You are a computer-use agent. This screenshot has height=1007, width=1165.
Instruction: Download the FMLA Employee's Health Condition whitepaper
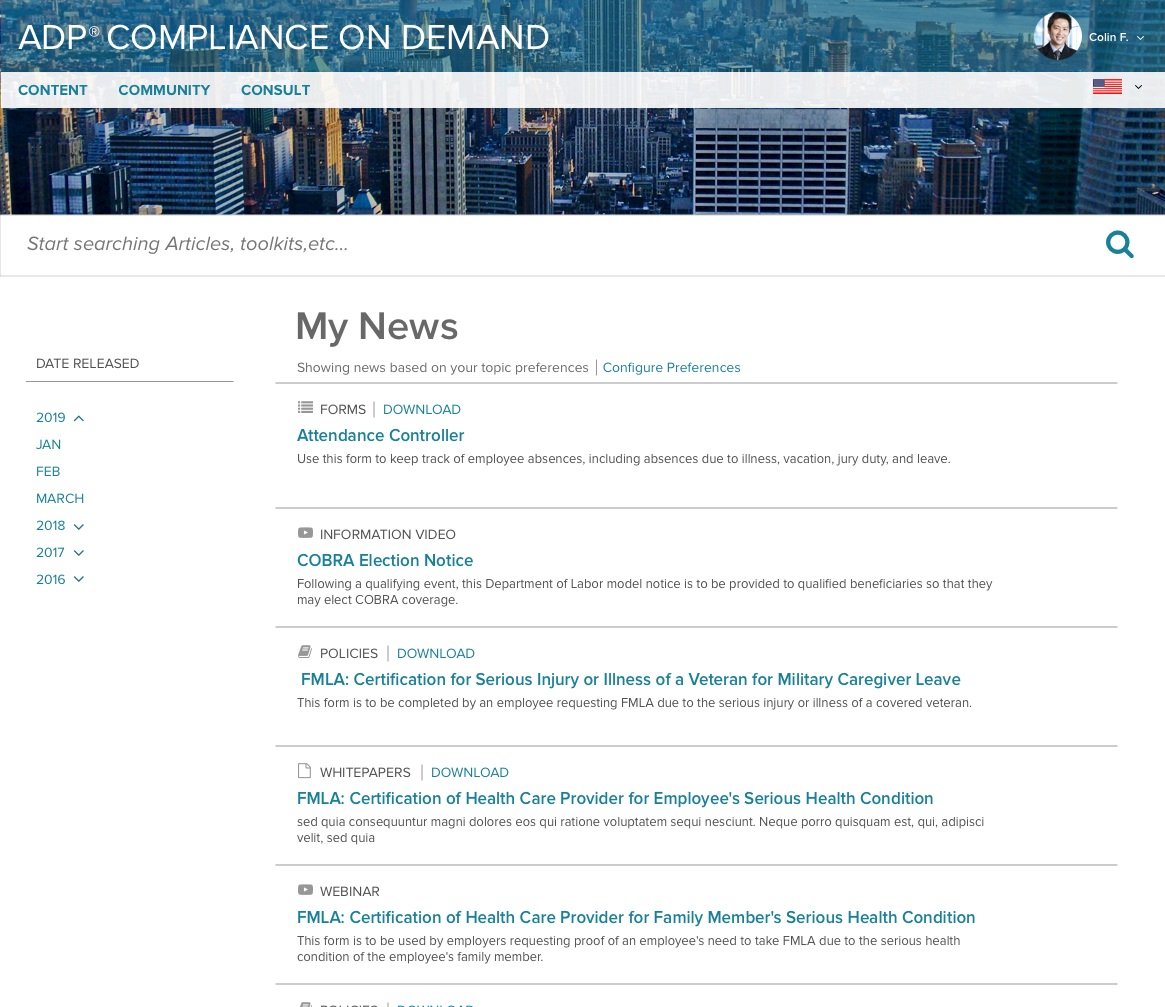pyautogui.click(x=470, y=772)
